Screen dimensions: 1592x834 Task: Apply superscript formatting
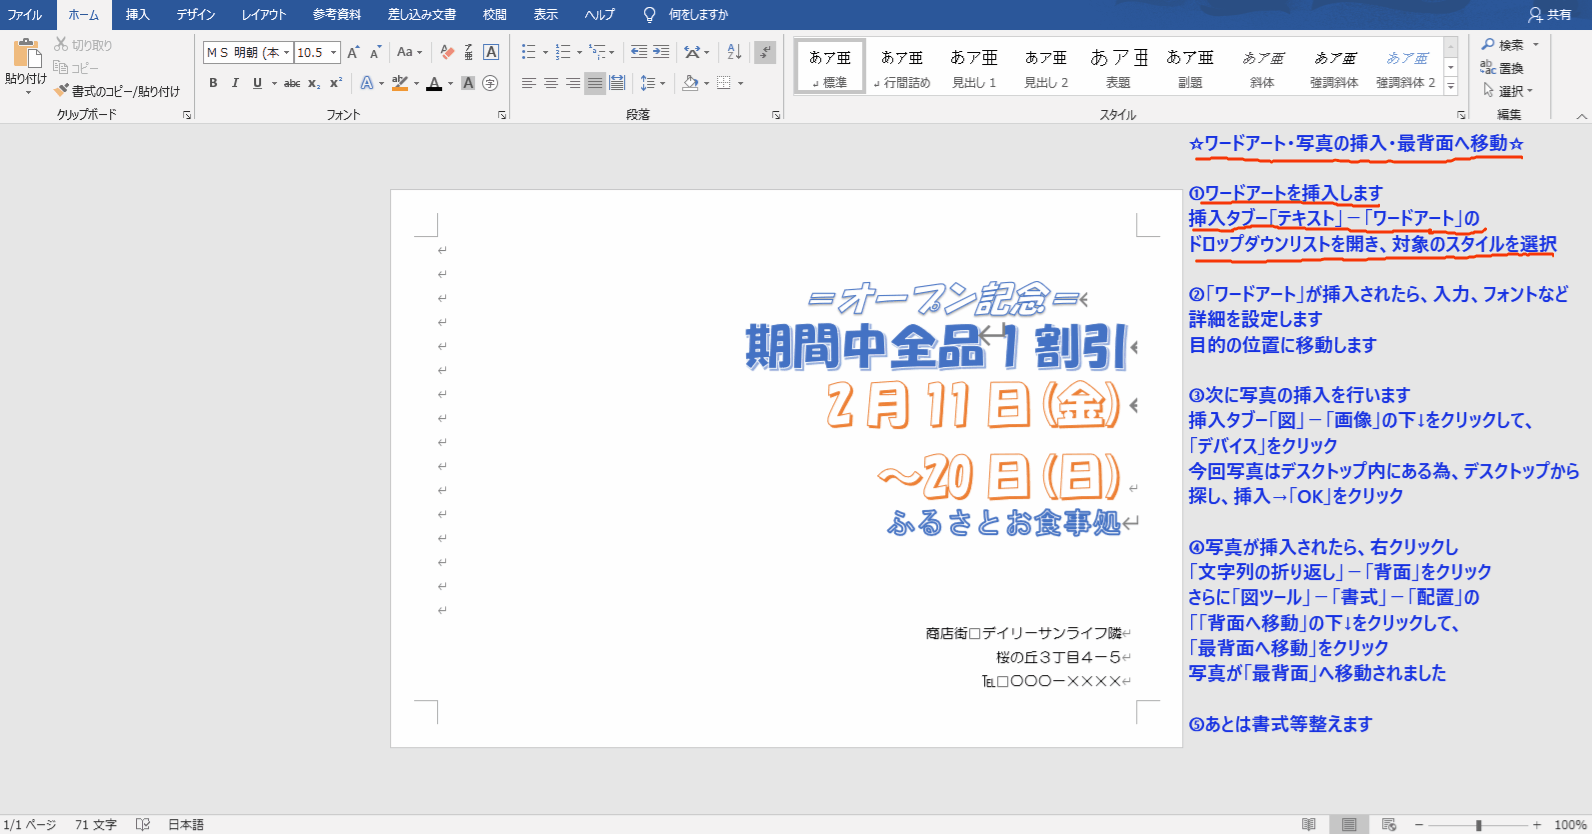point(336,83)
